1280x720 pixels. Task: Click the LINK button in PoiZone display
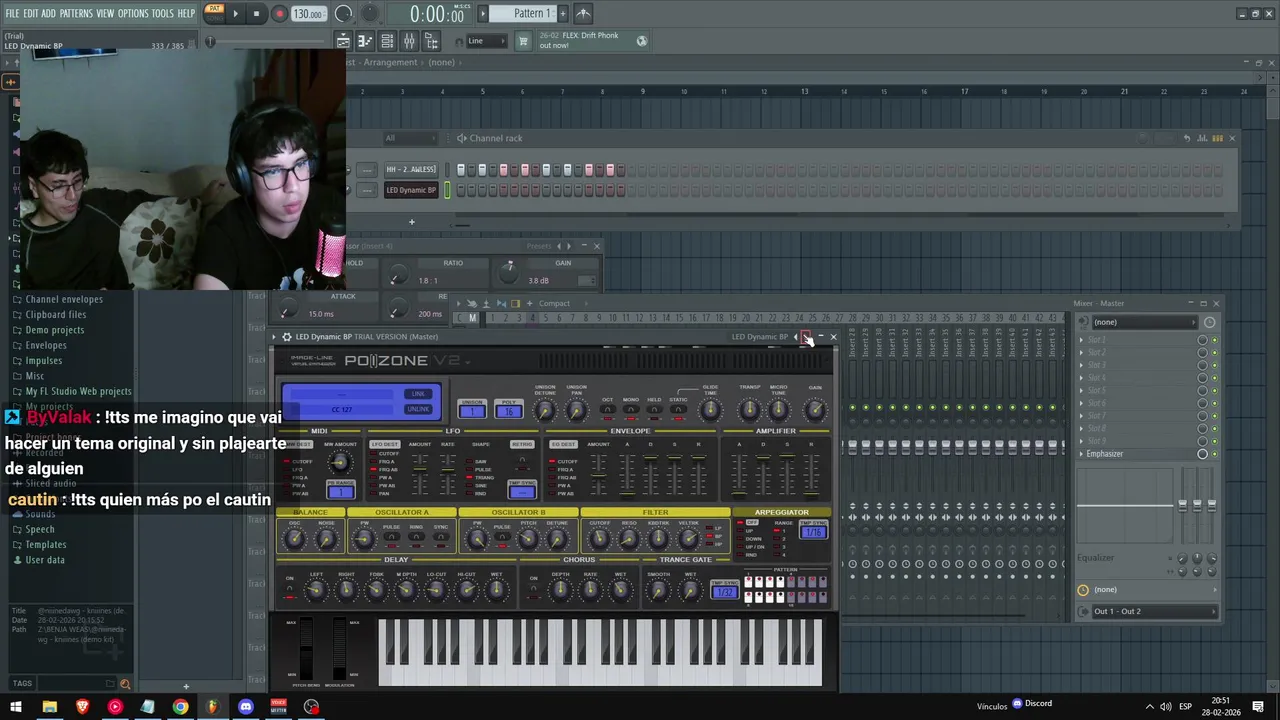pyautogui.click(x=419, y=393)
